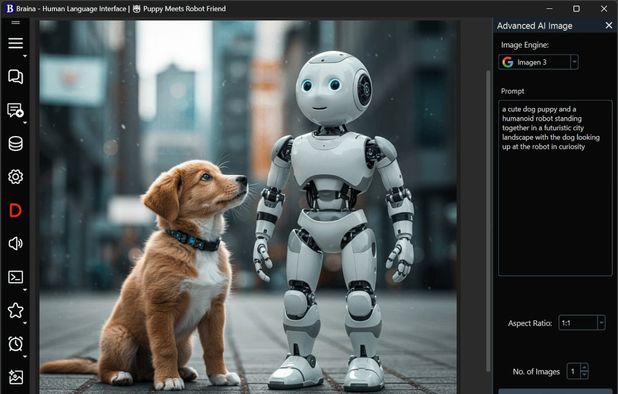The width and height of the screenshot is (618, 394).
Task: Click the Aspect Ratio label
Action: tap(530, 323)
